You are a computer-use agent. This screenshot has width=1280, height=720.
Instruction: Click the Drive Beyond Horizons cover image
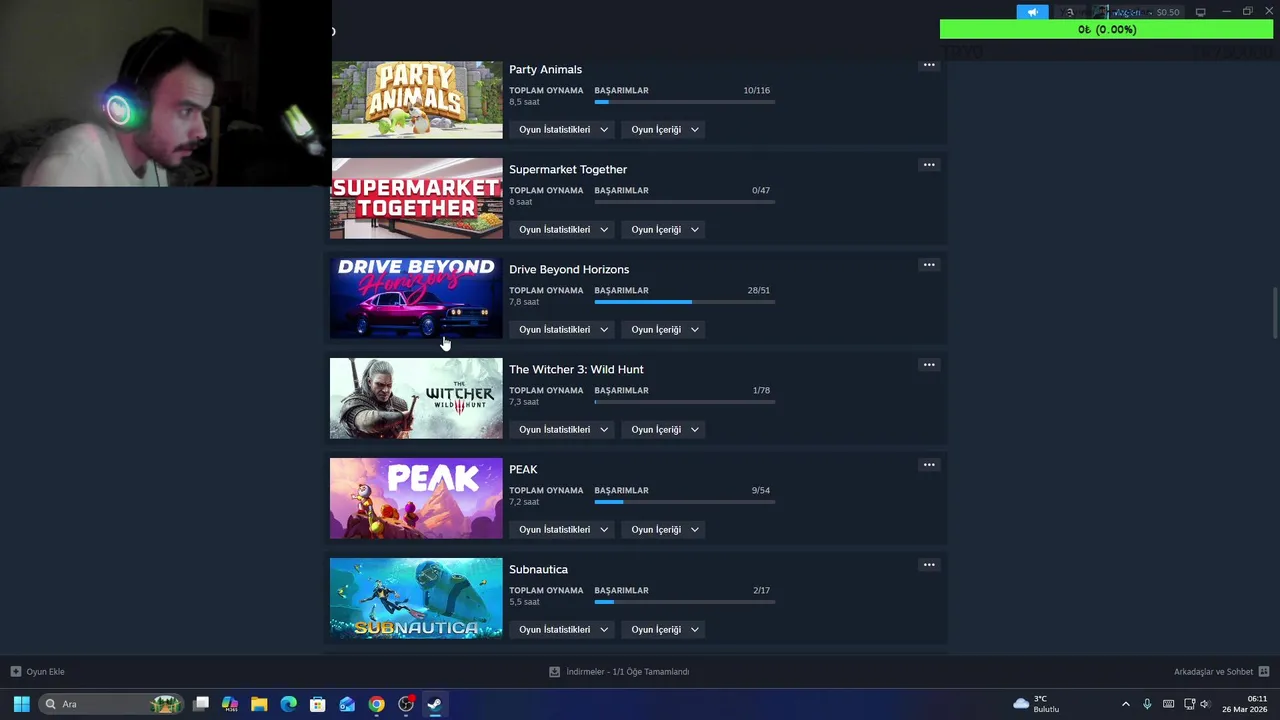pos(416,298)
